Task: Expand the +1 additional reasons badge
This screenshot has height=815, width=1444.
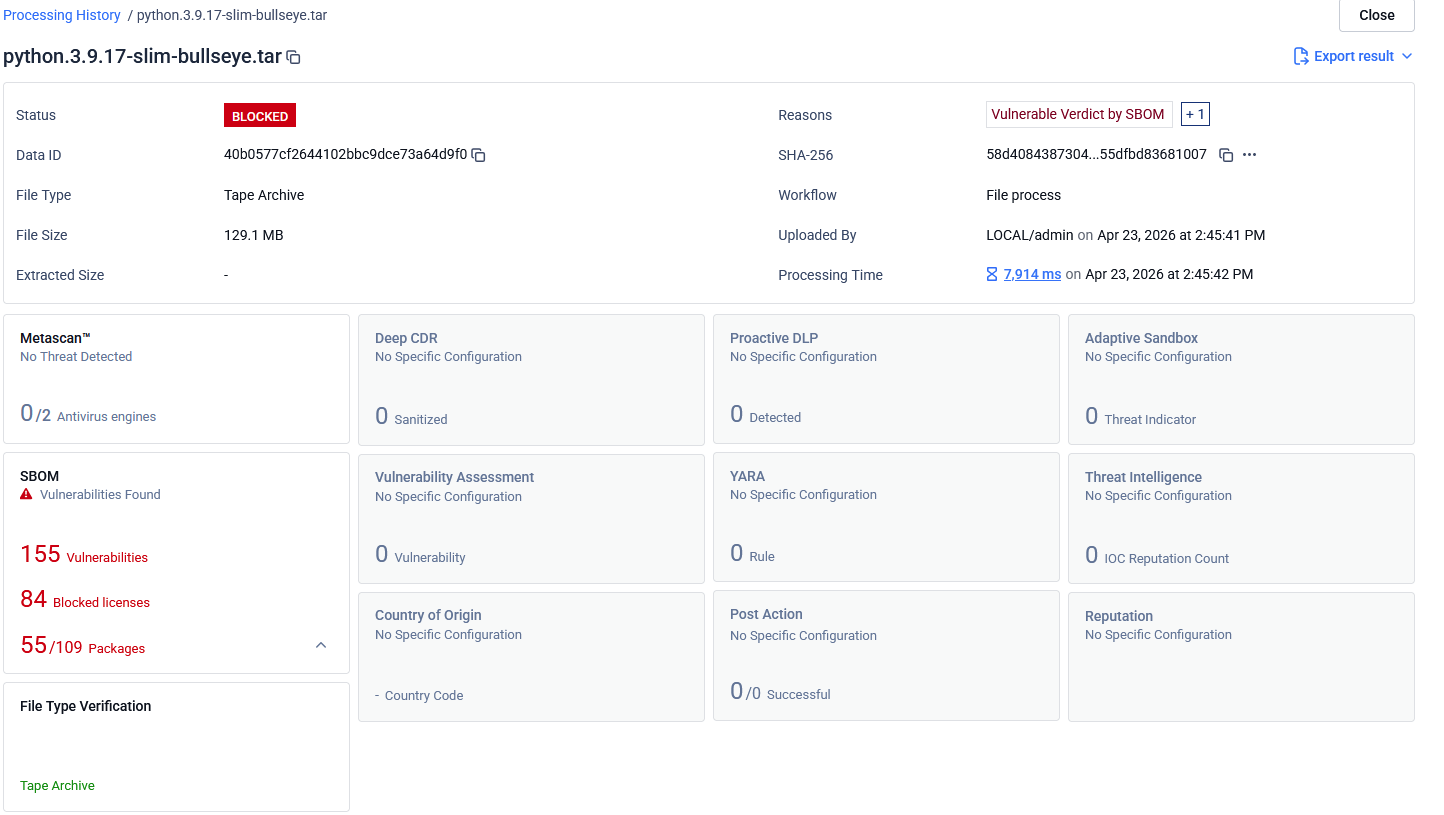Action: coord(1195,114)
